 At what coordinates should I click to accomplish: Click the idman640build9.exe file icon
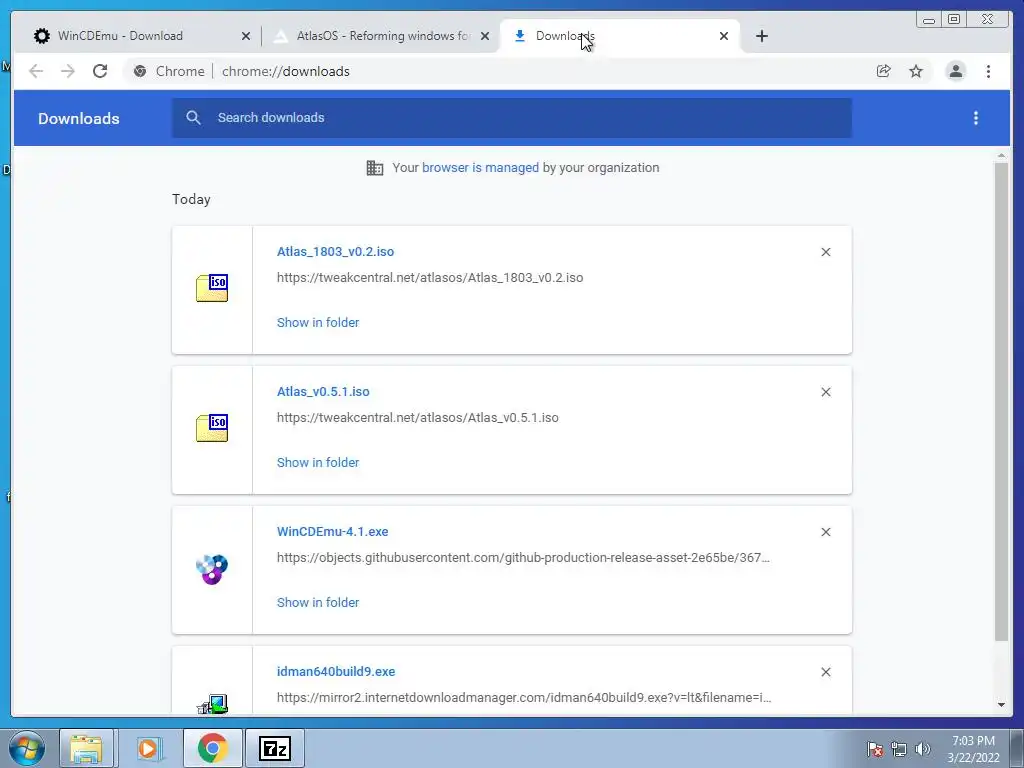[x=212, y=704]
